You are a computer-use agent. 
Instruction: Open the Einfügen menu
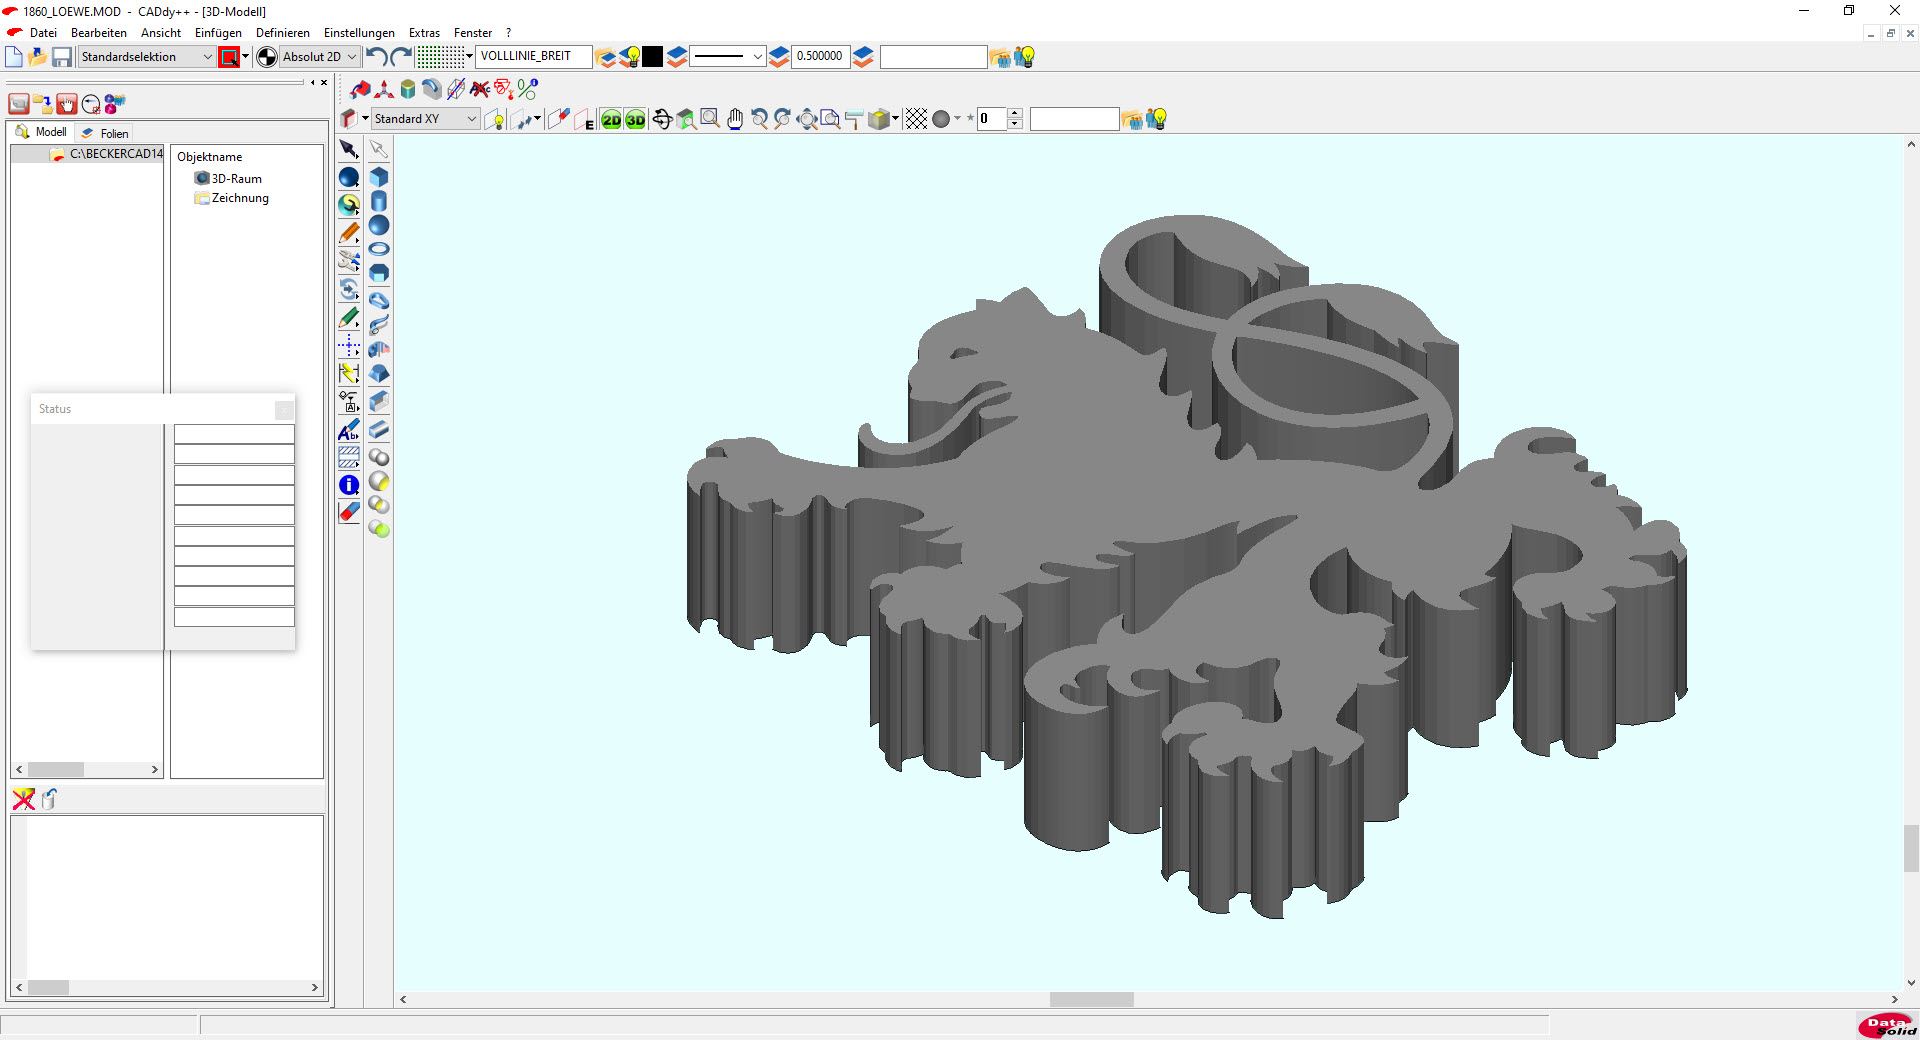(x=218, y=33)
